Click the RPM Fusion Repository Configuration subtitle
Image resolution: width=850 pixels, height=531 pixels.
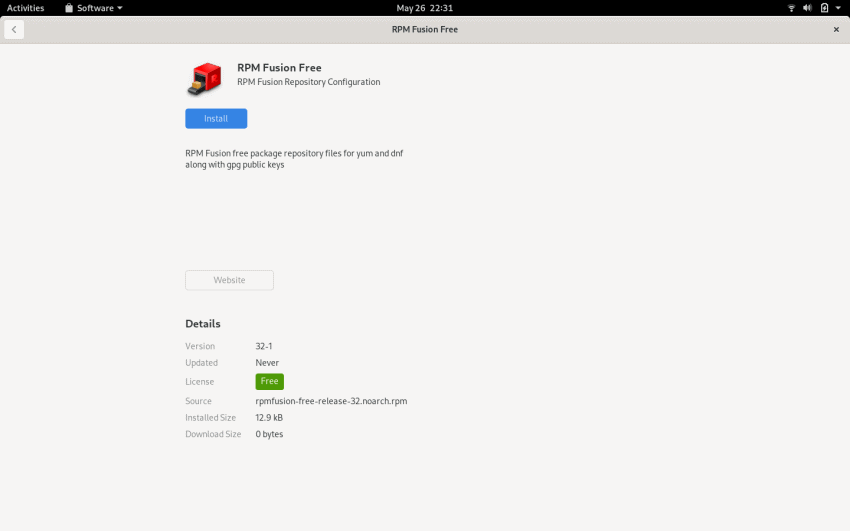pyautogui.click(x=308, y=82)
